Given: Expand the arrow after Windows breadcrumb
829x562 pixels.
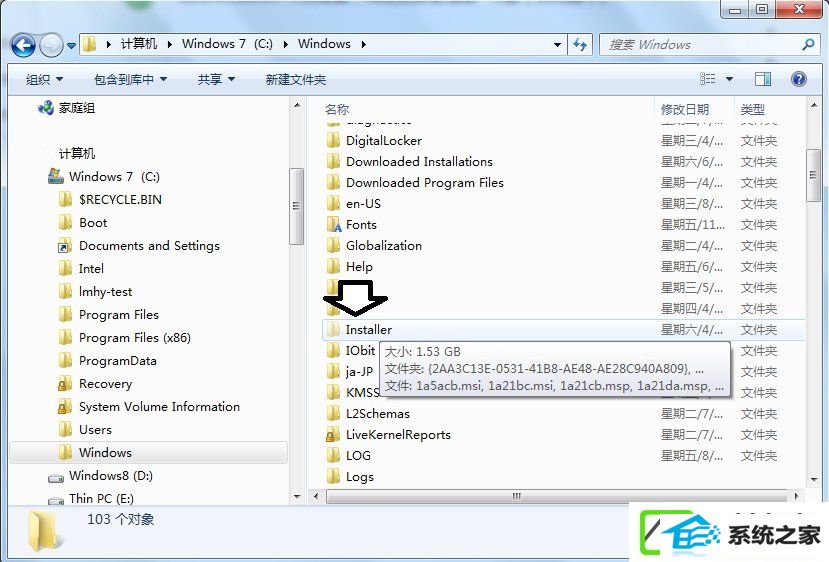Looking at the screenshot, I should coord(364,44).
